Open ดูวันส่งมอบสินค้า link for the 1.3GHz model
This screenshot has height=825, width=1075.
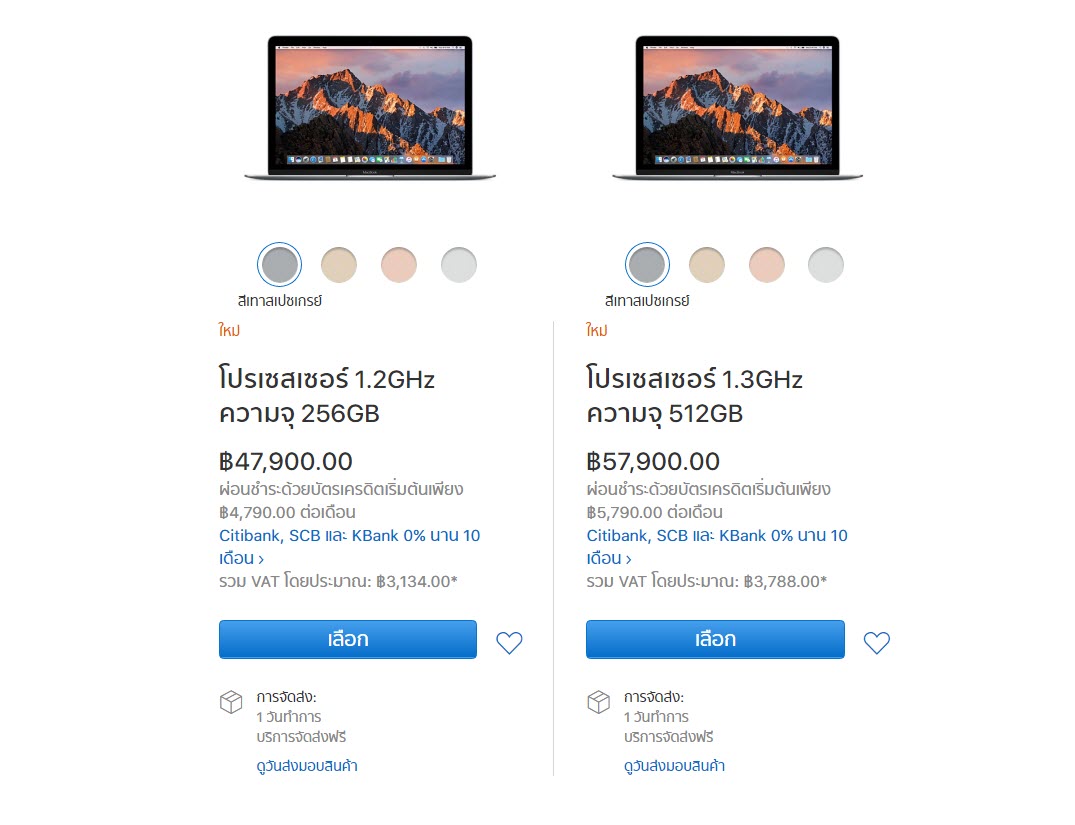pyautogui.click(x=674, y=766)
